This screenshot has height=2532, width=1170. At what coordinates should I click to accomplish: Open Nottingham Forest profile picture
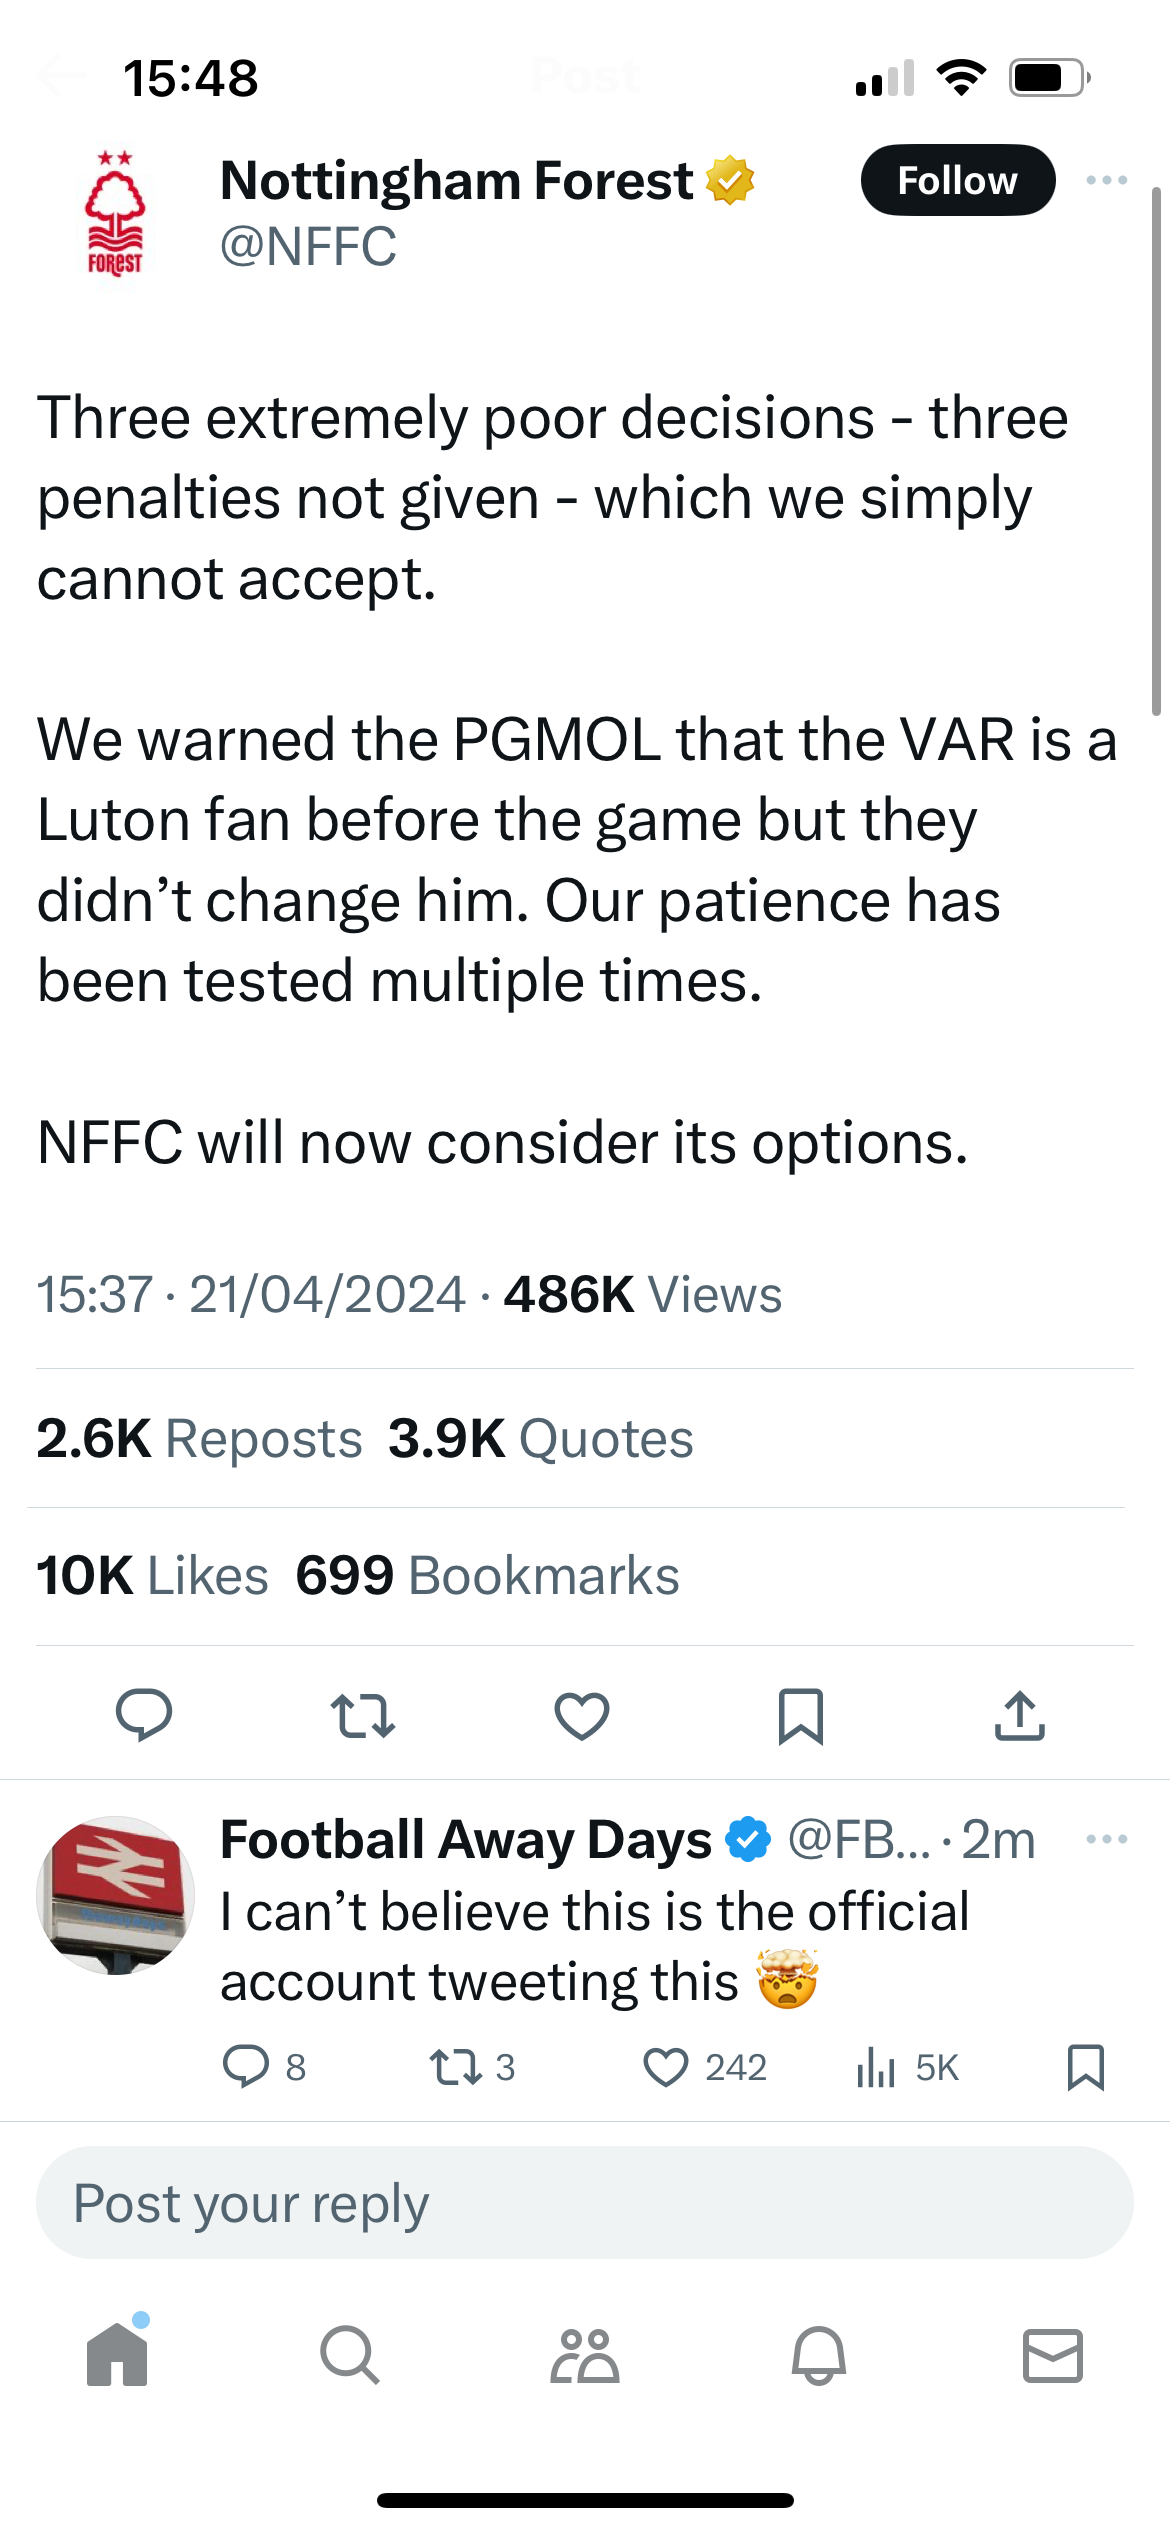pyautogui.click(x=115, y=213)
